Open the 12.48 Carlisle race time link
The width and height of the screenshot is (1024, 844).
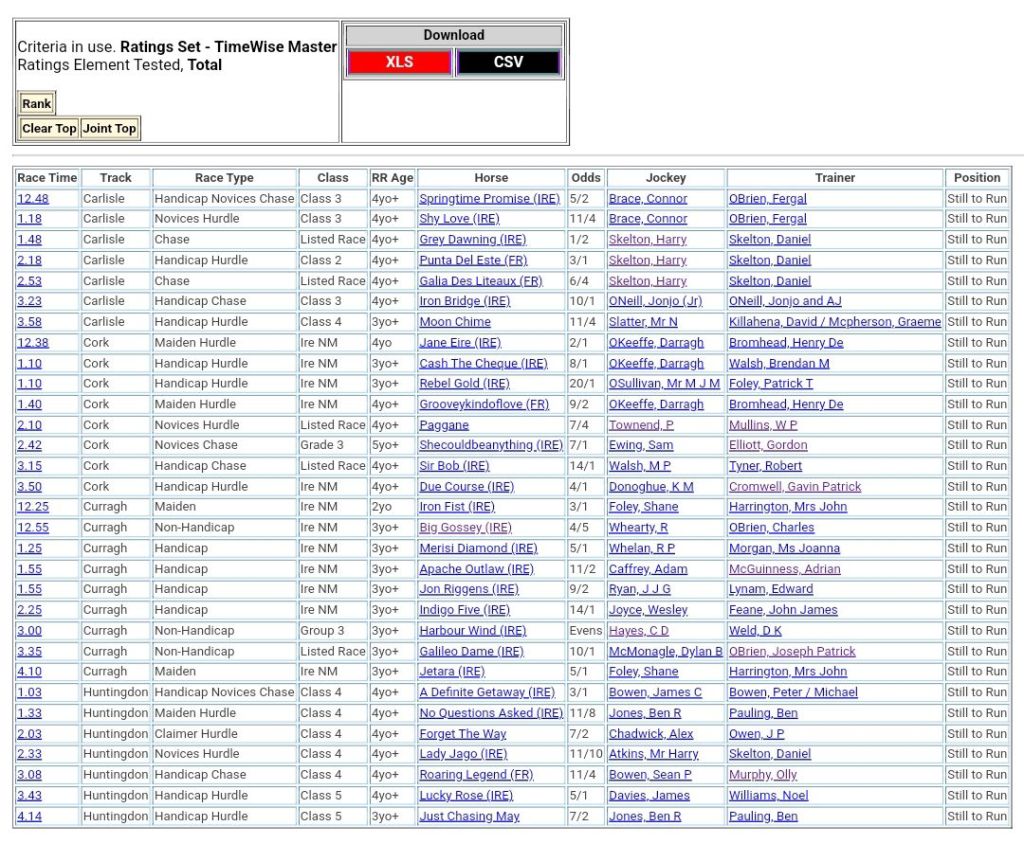pyautogui.click(x=33, y=199)
